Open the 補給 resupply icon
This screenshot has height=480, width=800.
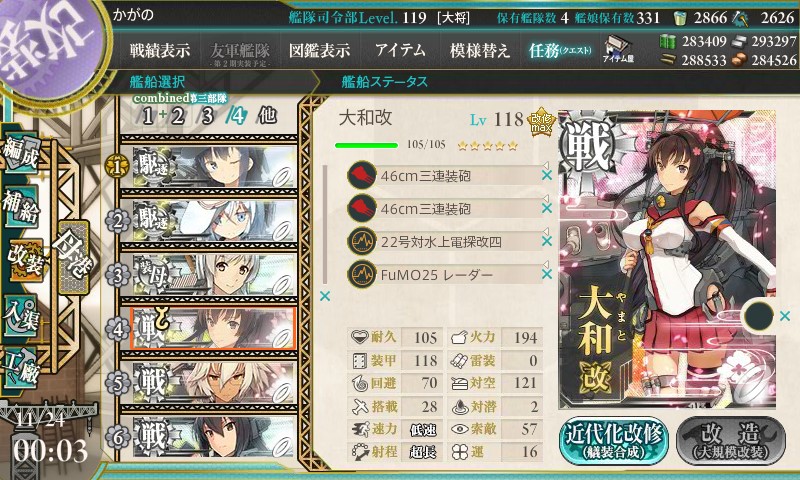pyautogui.click(x=21, y=205)
